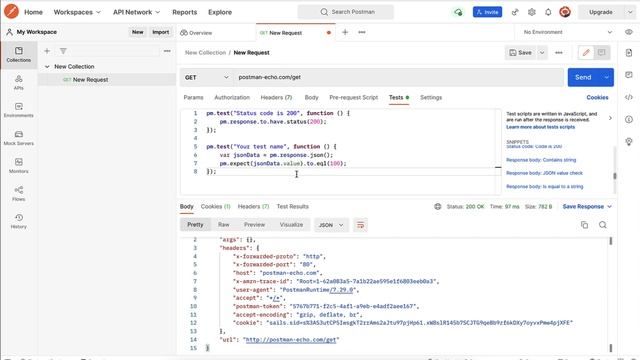640x360 pixels.
Task: Select the Preview response view
Action: coord(254,225)
